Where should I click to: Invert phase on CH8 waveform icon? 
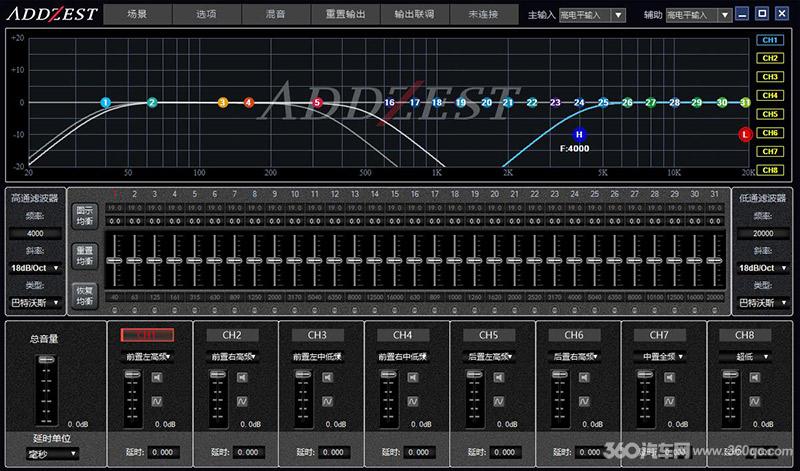coord(755,402)
